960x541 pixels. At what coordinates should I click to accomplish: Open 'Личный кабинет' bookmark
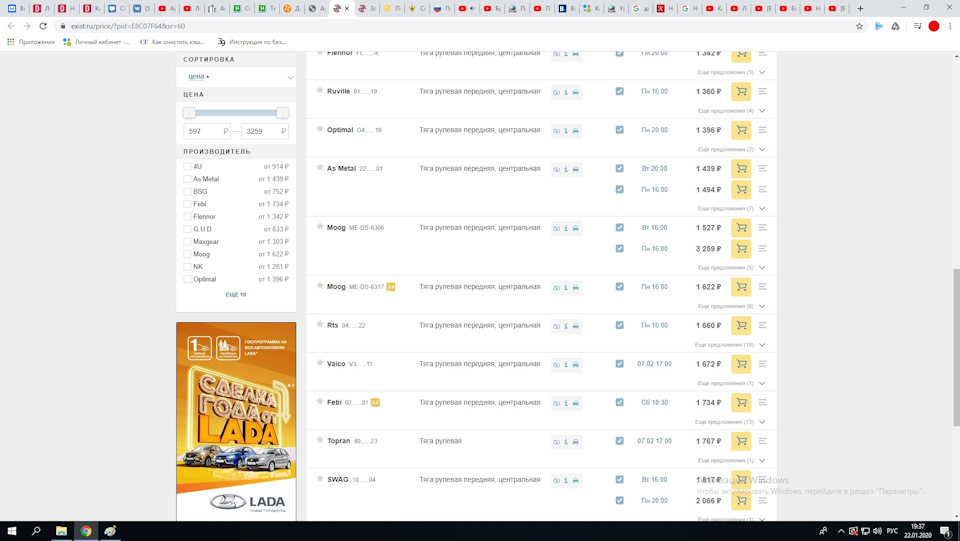coord(96,42)
